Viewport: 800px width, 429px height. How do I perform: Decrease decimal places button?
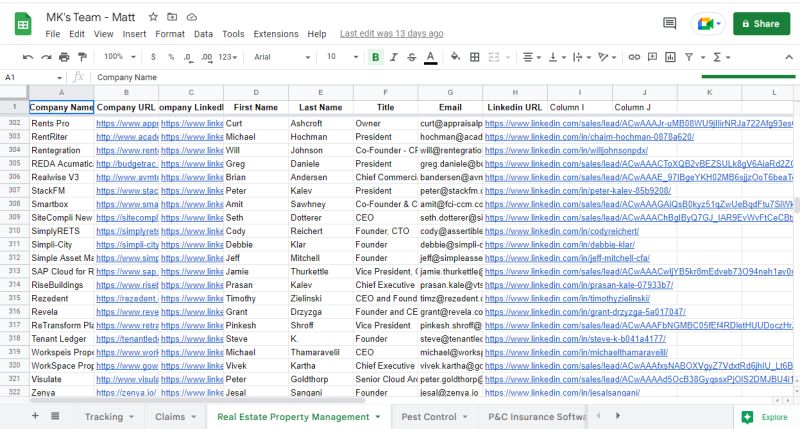(188, 57)
